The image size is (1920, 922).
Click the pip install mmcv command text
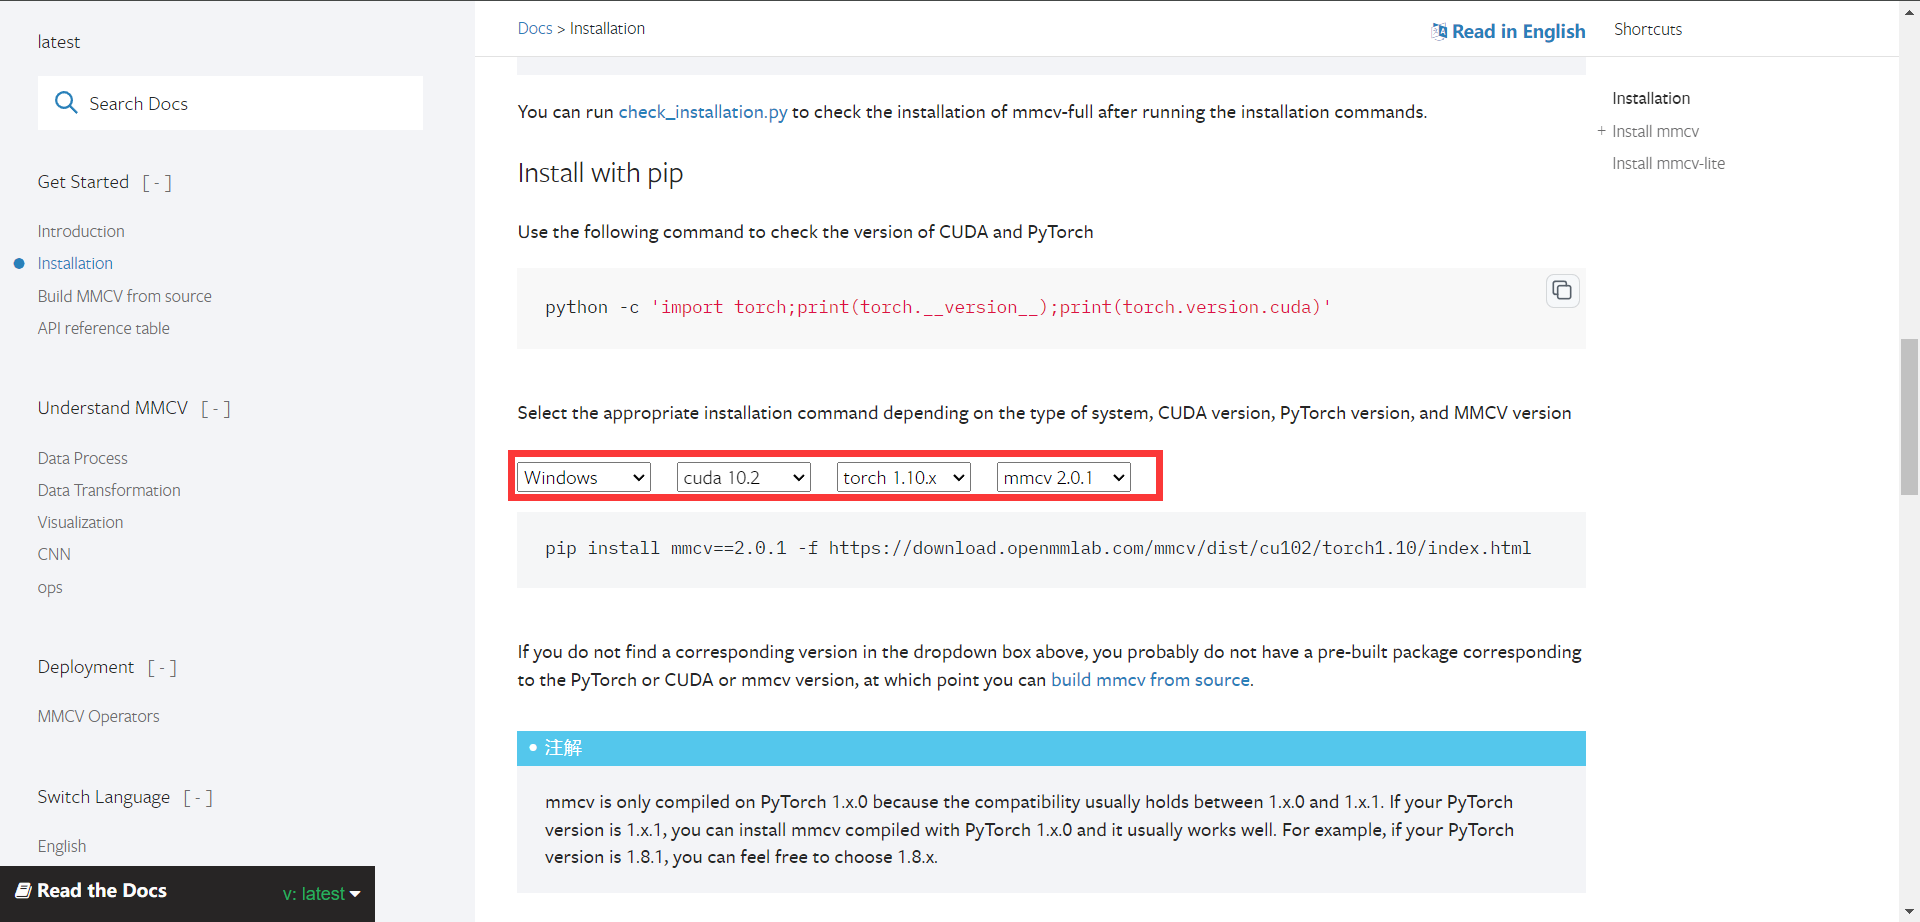tap(1038, 548)
